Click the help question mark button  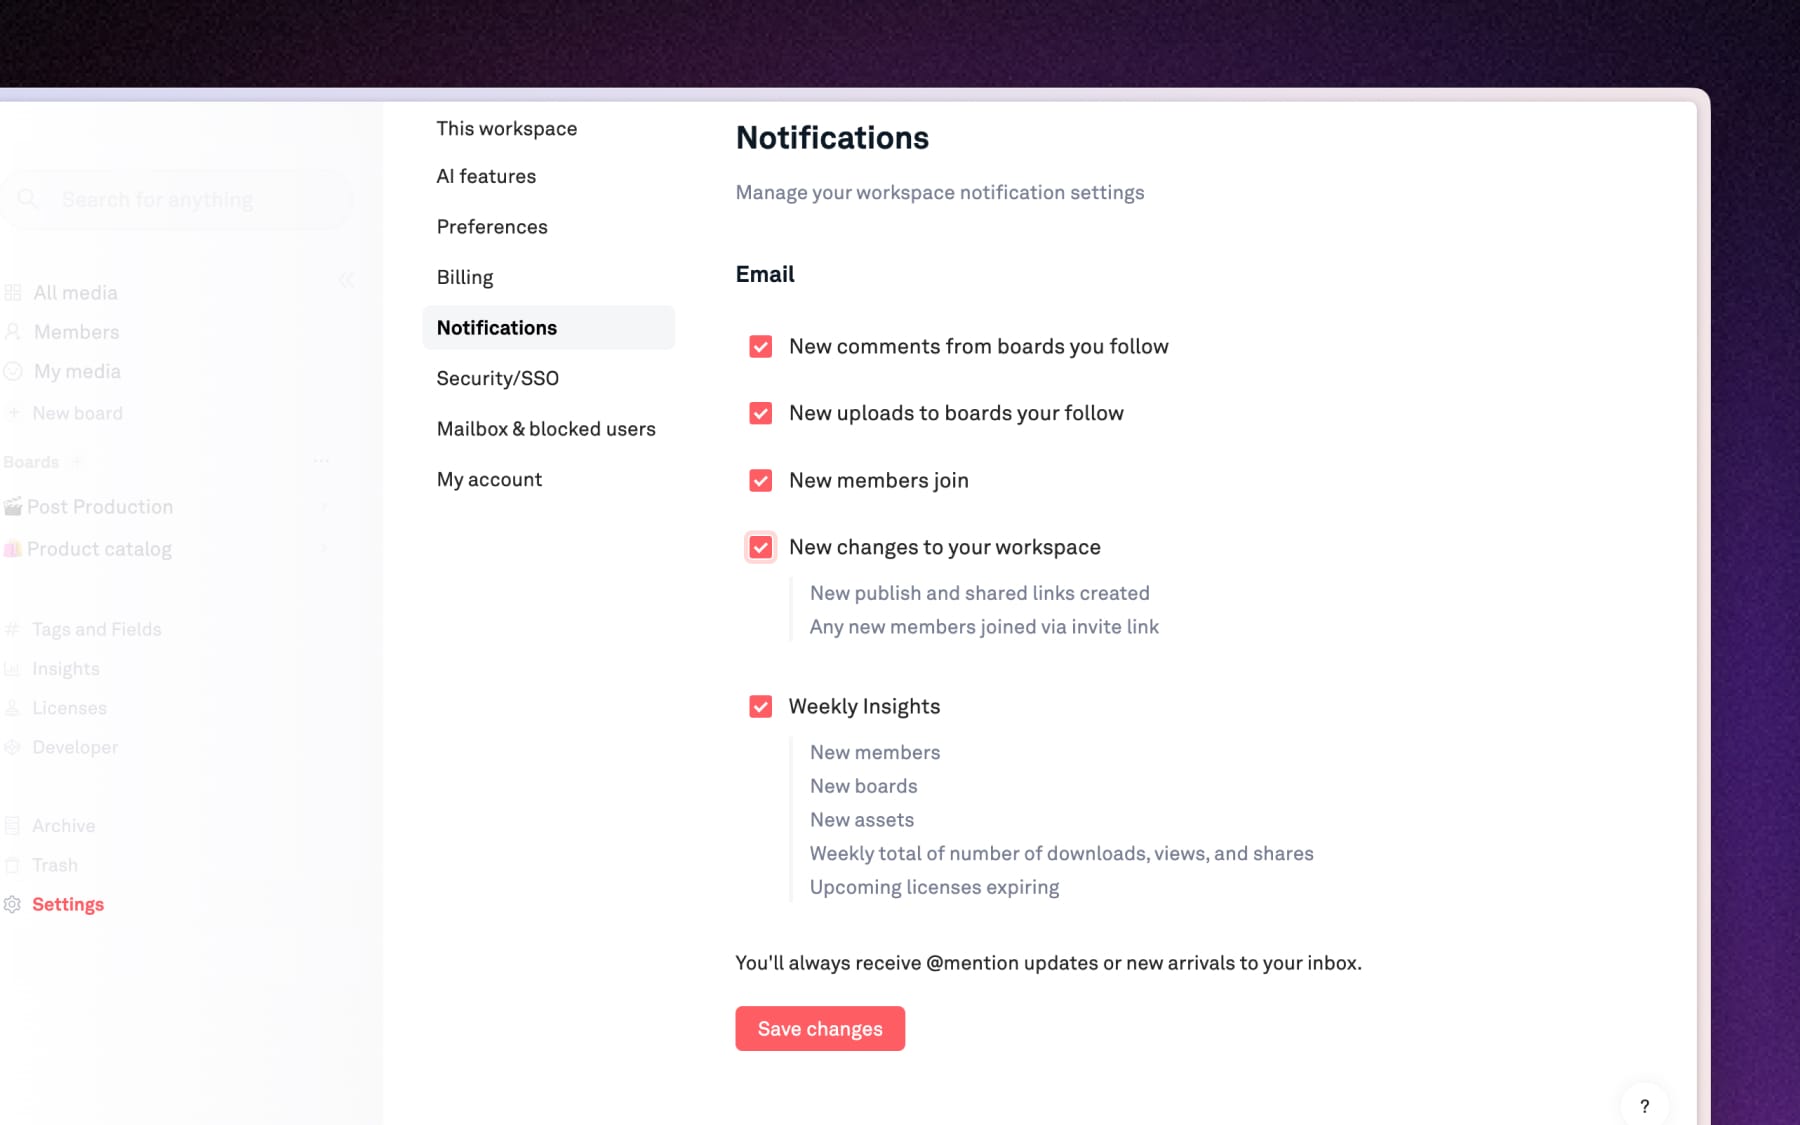(x=1644, y=1106)
